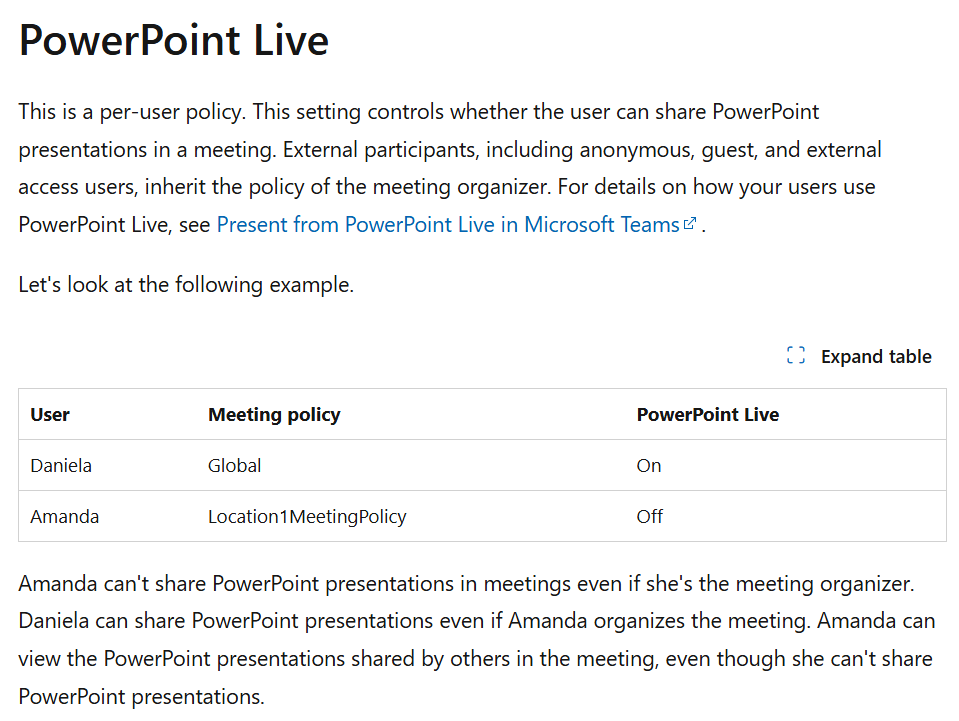Click the Amanda table cell

click(x=65, y=517)
